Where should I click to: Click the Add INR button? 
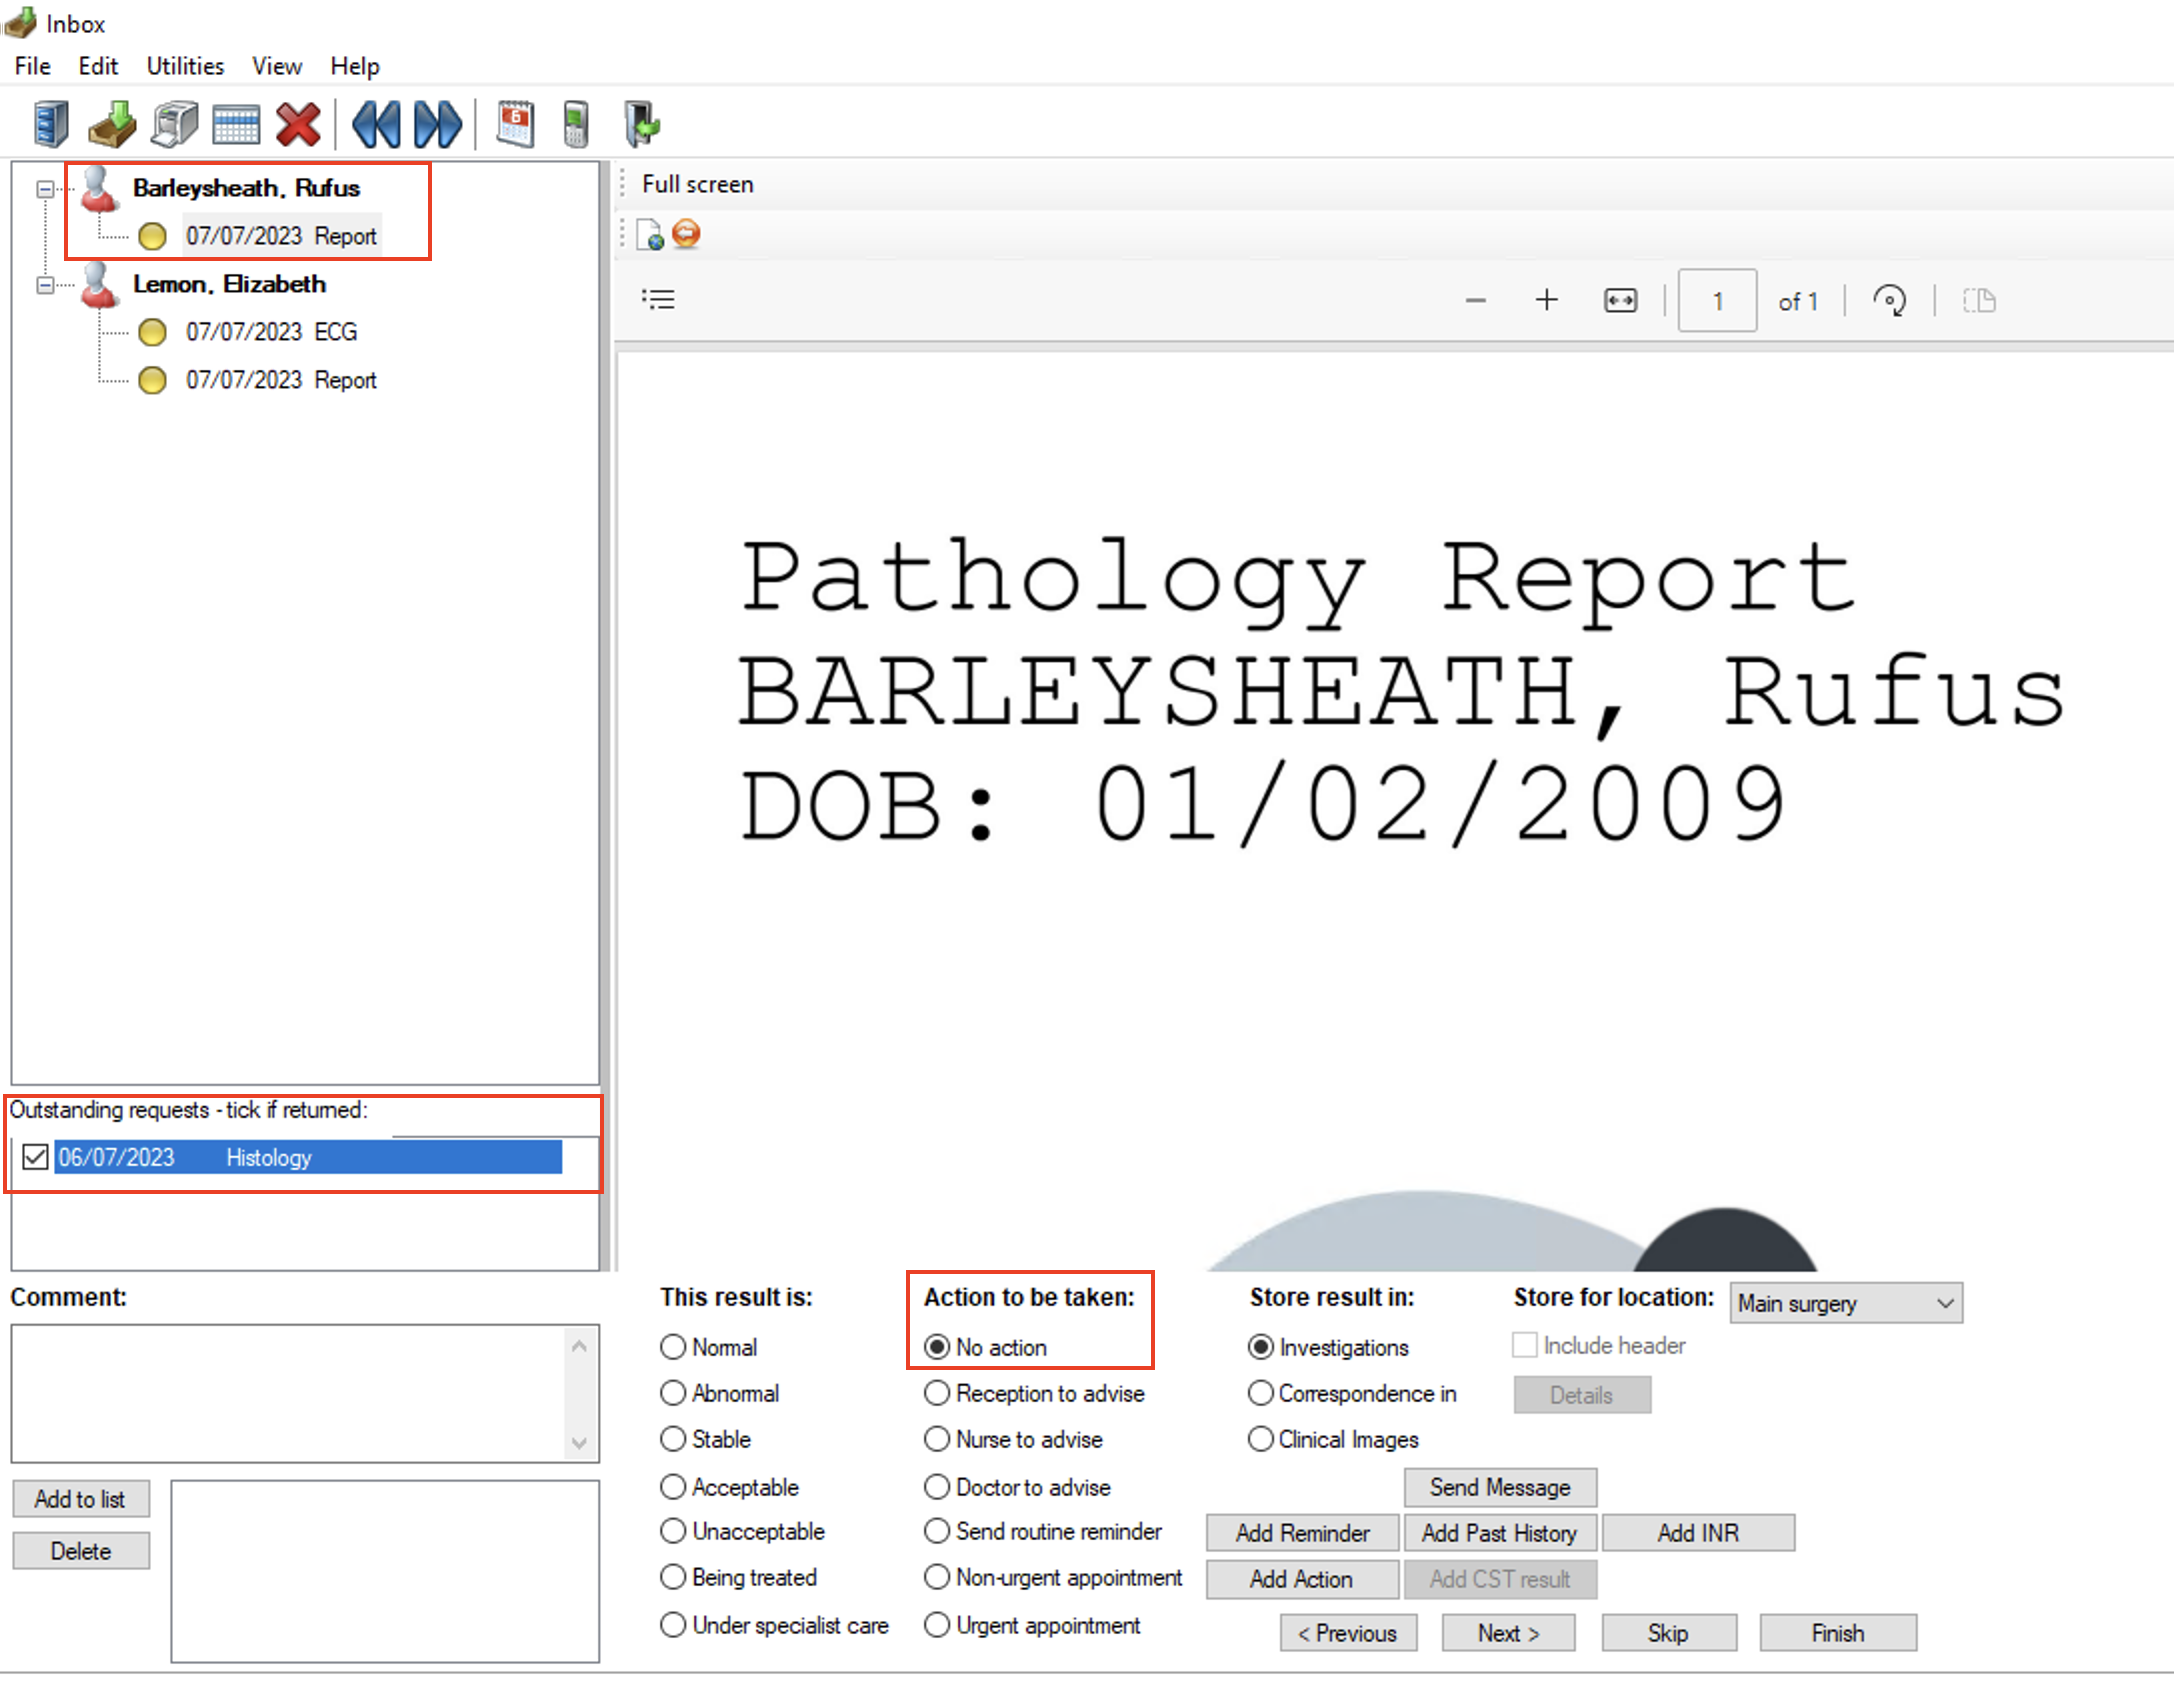1698,1533
